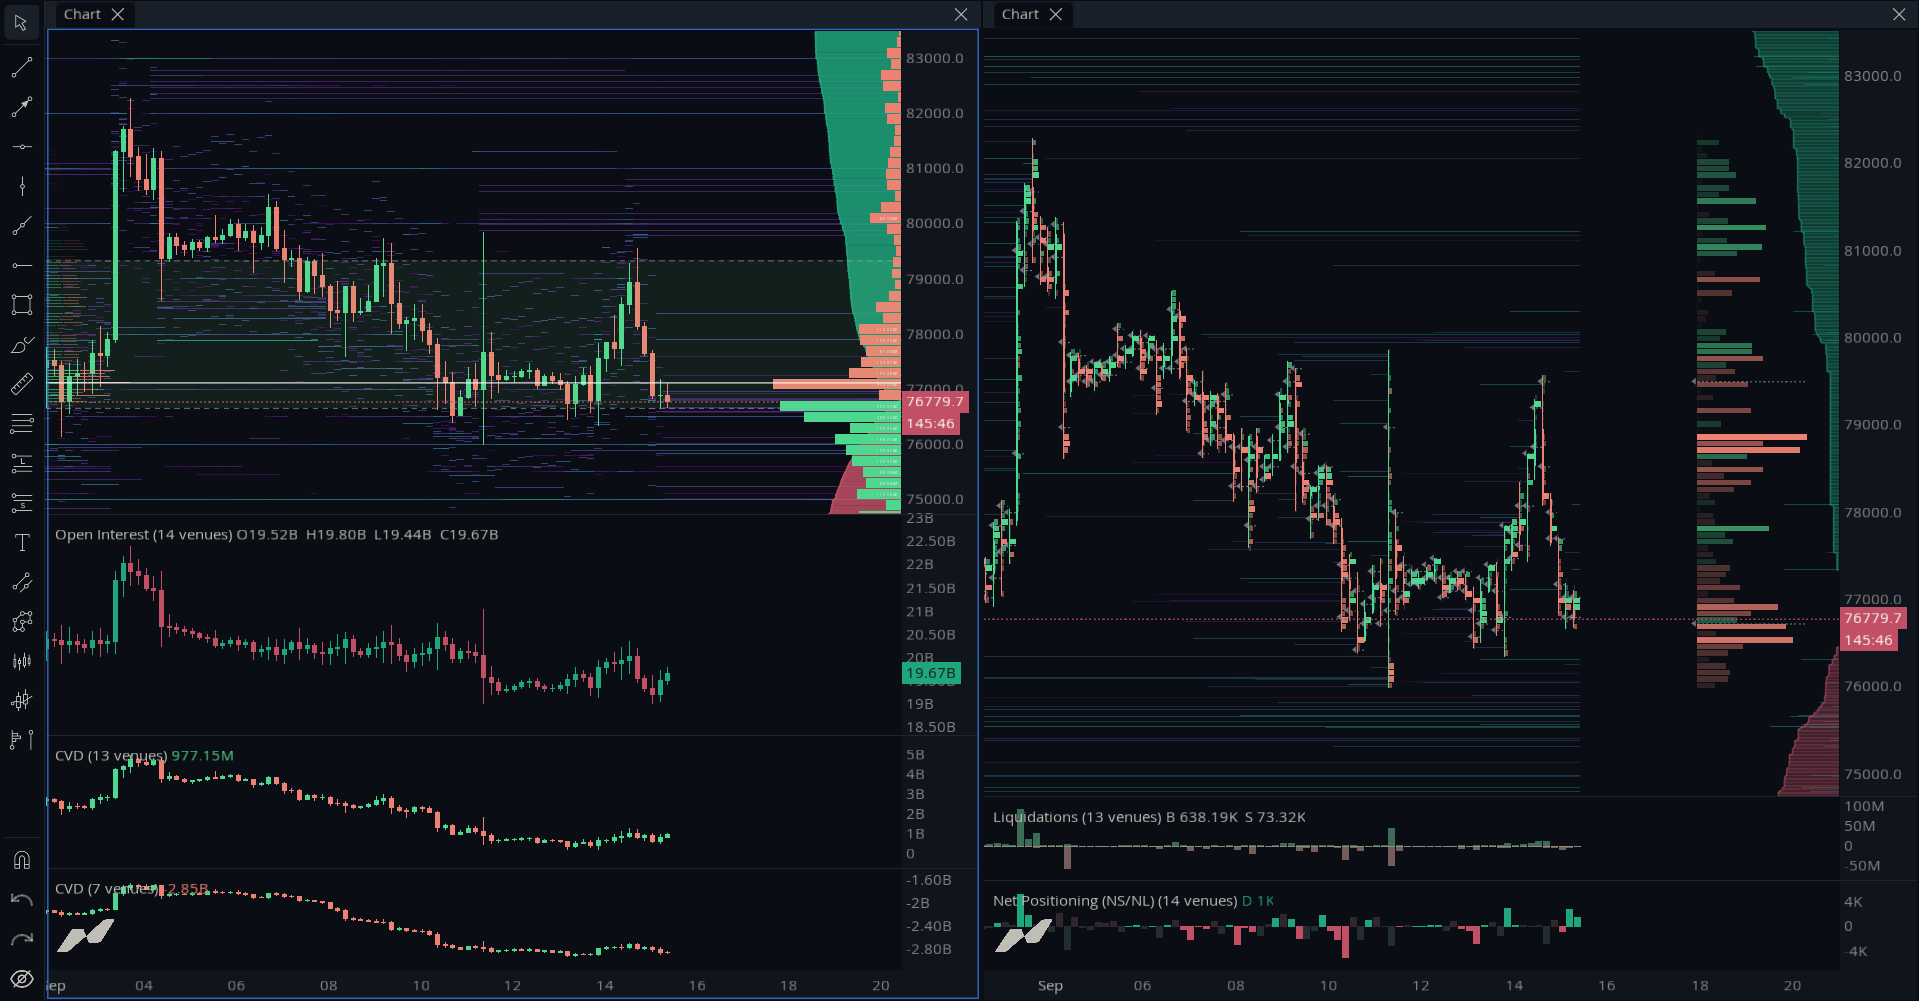Click the Open Interest (14 venues) indicator label
The width and height of the screenshot is (1919, 1001).
(x=144, y=535)
